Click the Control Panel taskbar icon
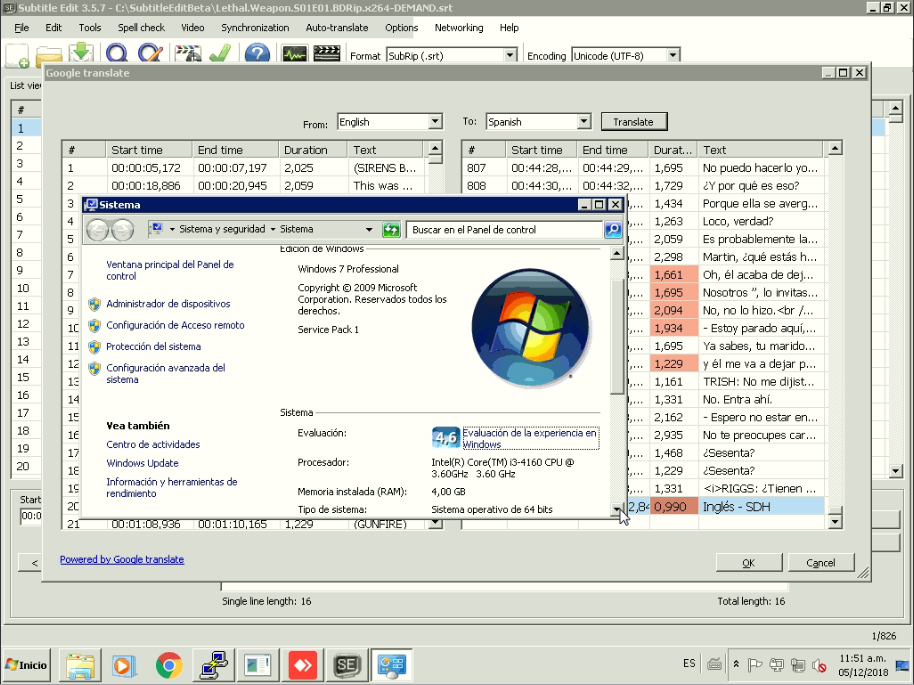 tap(391, 665)
